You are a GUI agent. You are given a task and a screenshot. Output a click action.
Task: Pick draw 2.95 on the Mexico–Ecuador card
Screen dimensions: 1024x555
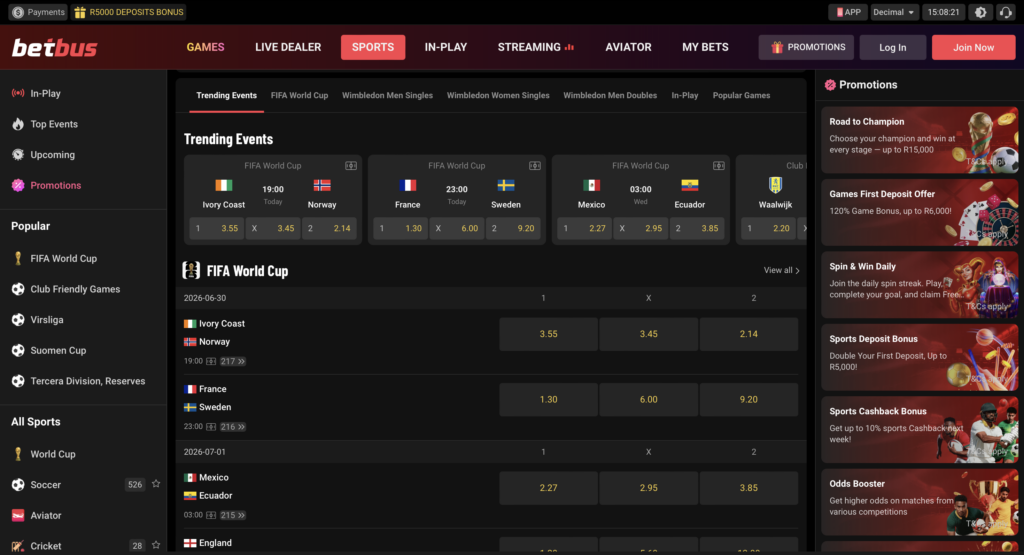643,229
